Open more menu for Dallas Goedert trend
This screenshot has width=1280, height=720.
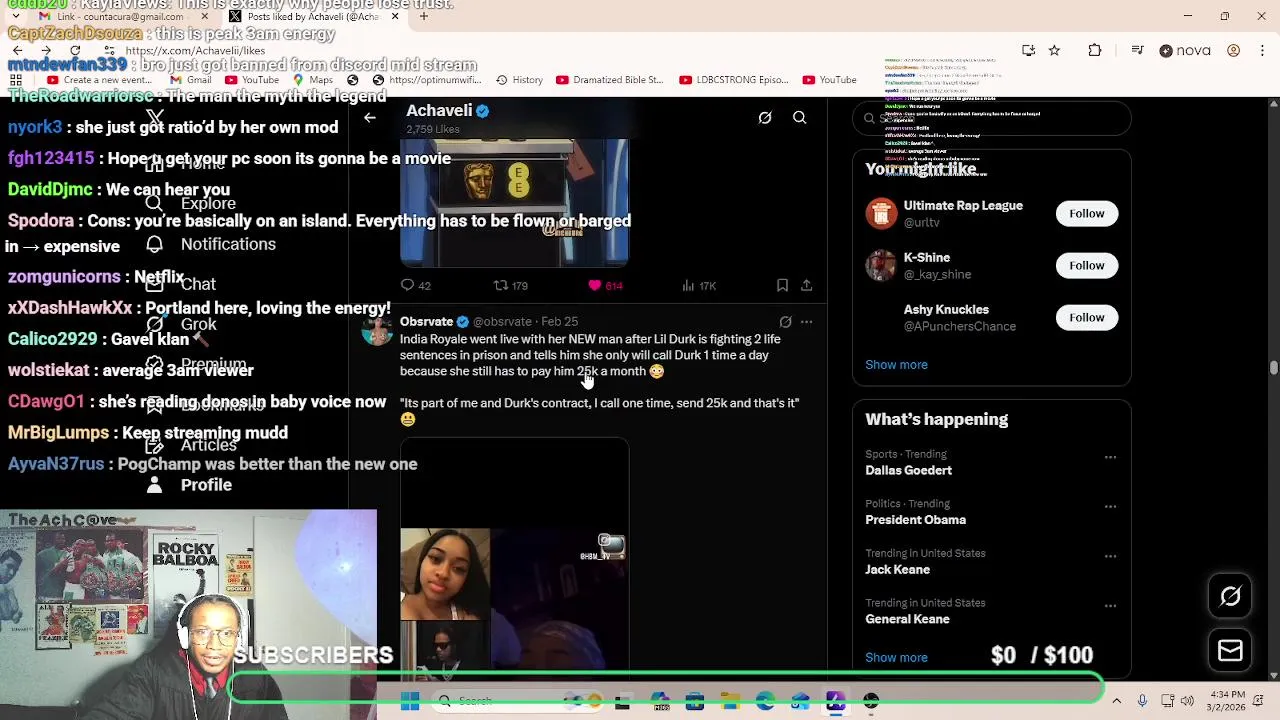1110,457
